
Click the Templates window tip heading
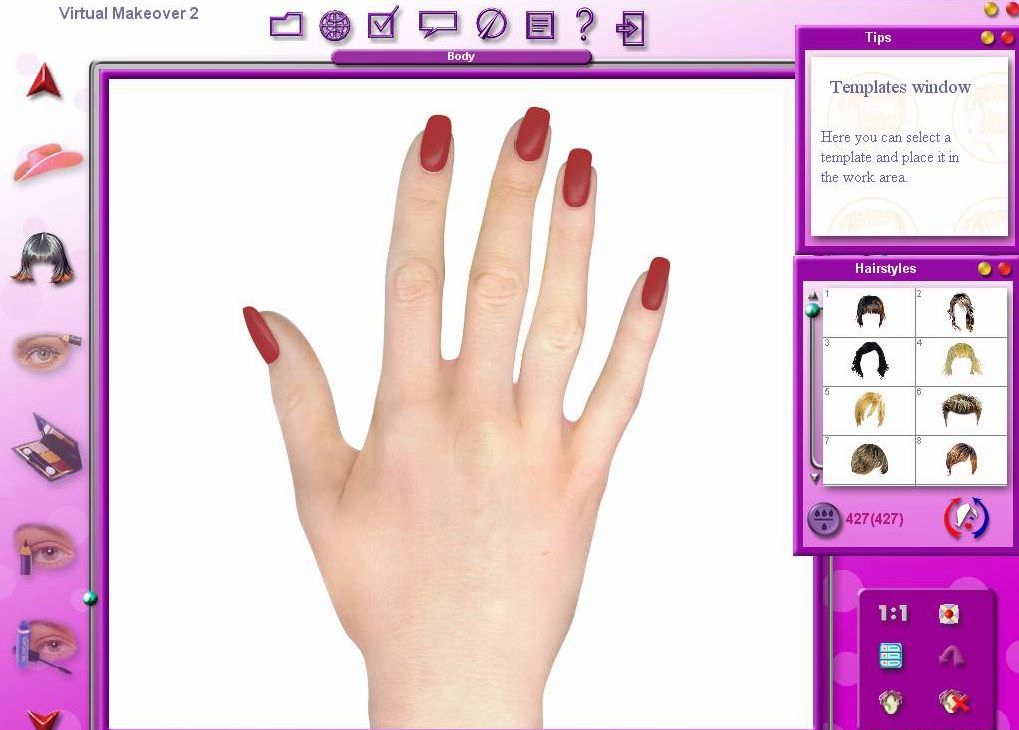click(900, 87)
